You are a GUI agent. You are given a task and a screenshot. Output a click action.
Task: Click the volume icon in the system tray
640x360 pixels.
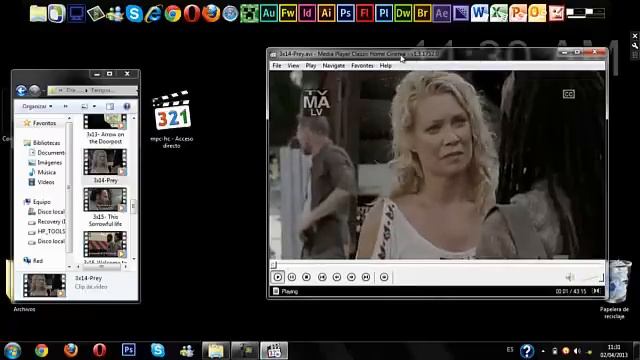pyautogui.click(x=577, y=351)
